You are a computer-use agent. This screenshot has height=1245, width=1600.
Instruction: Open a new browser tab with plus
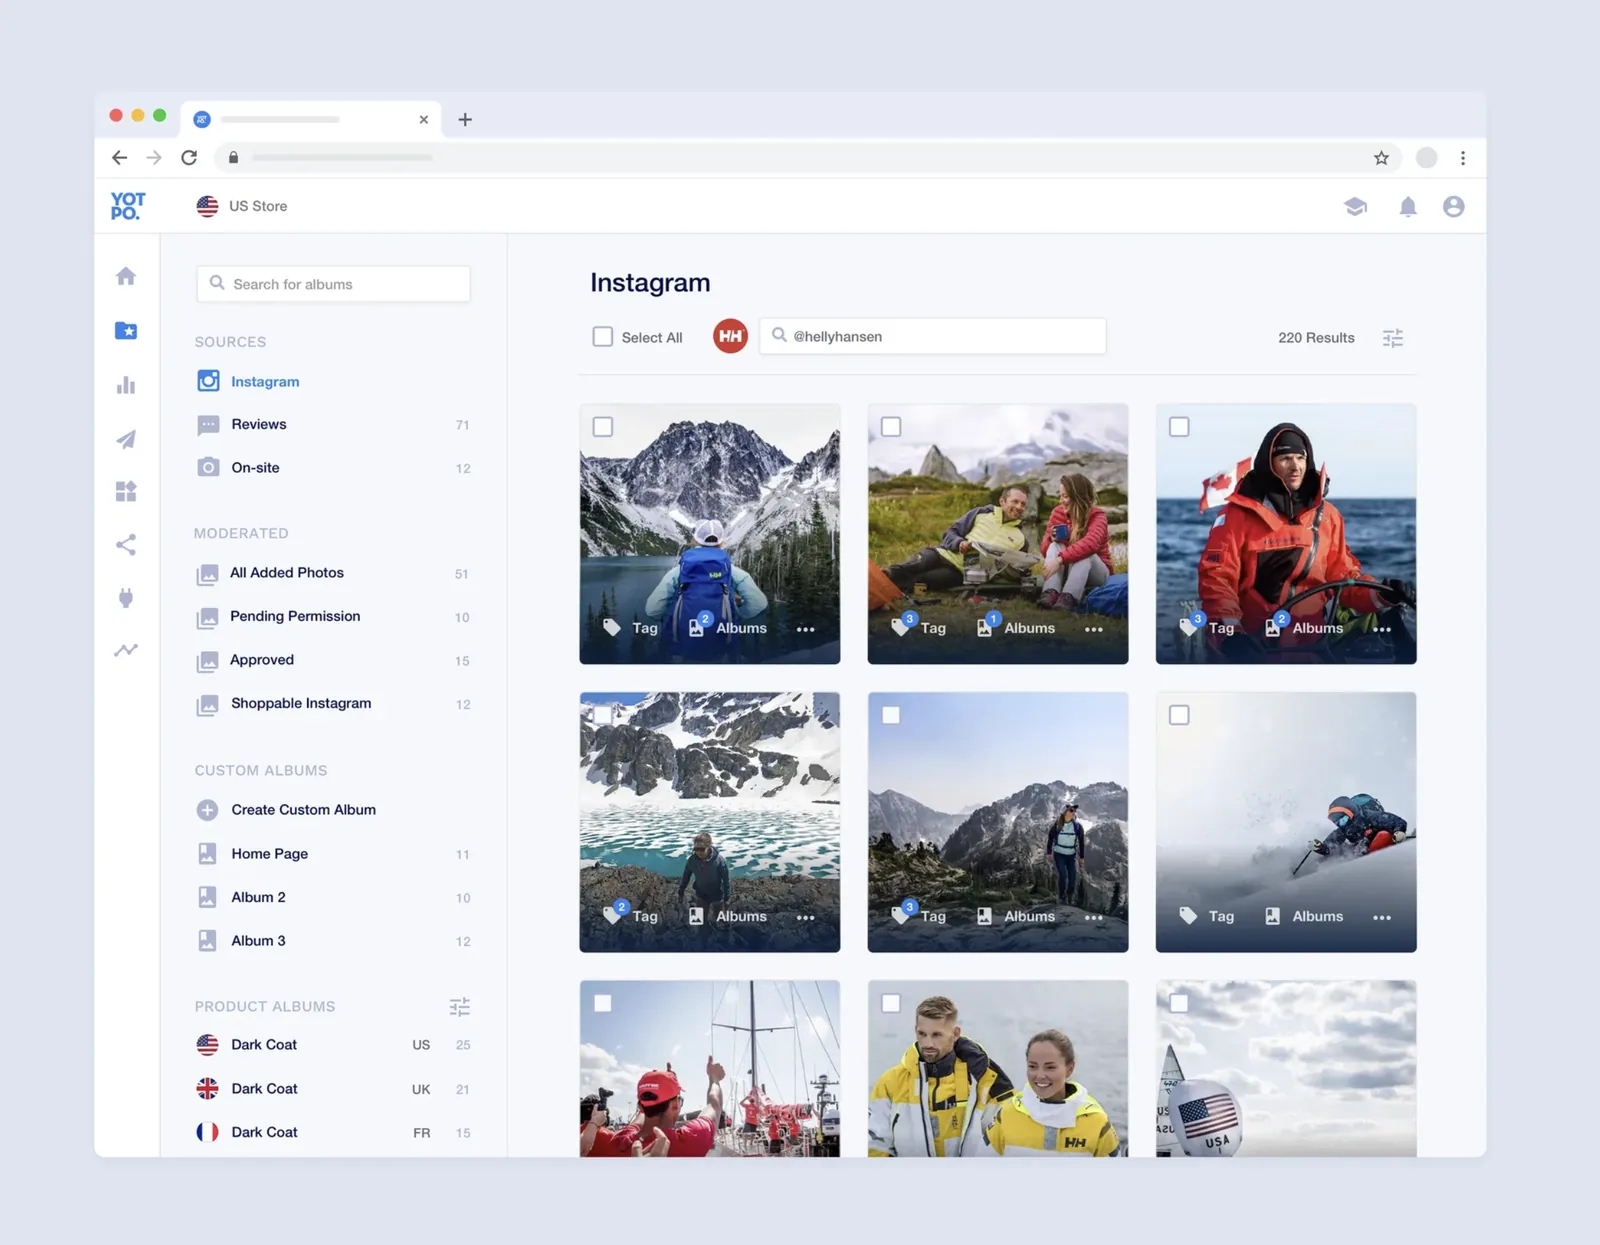pyautogui.click(x=465, y=120)
